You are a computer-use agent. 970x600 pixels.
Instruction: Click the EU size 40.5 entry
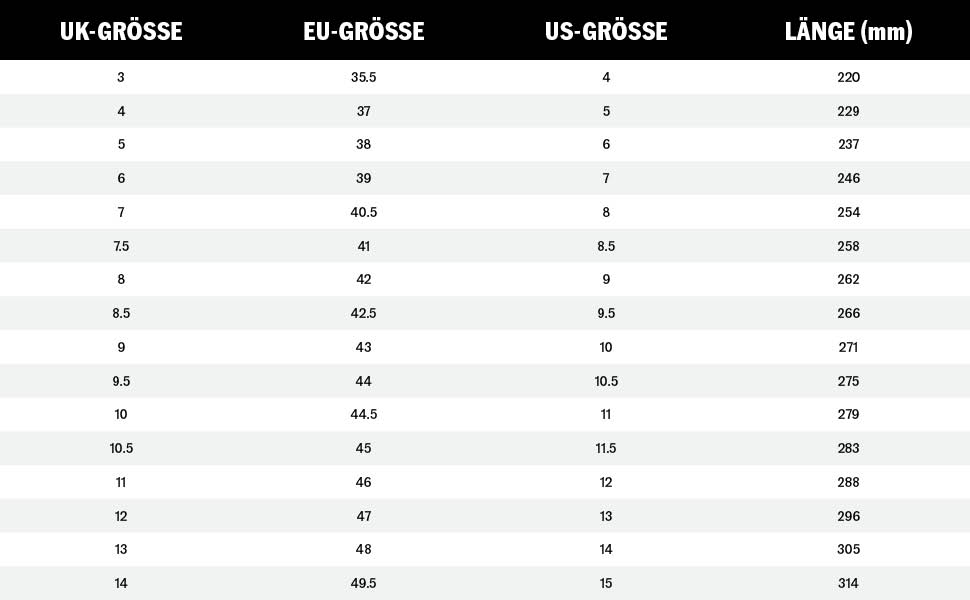(x=363, y=212)
